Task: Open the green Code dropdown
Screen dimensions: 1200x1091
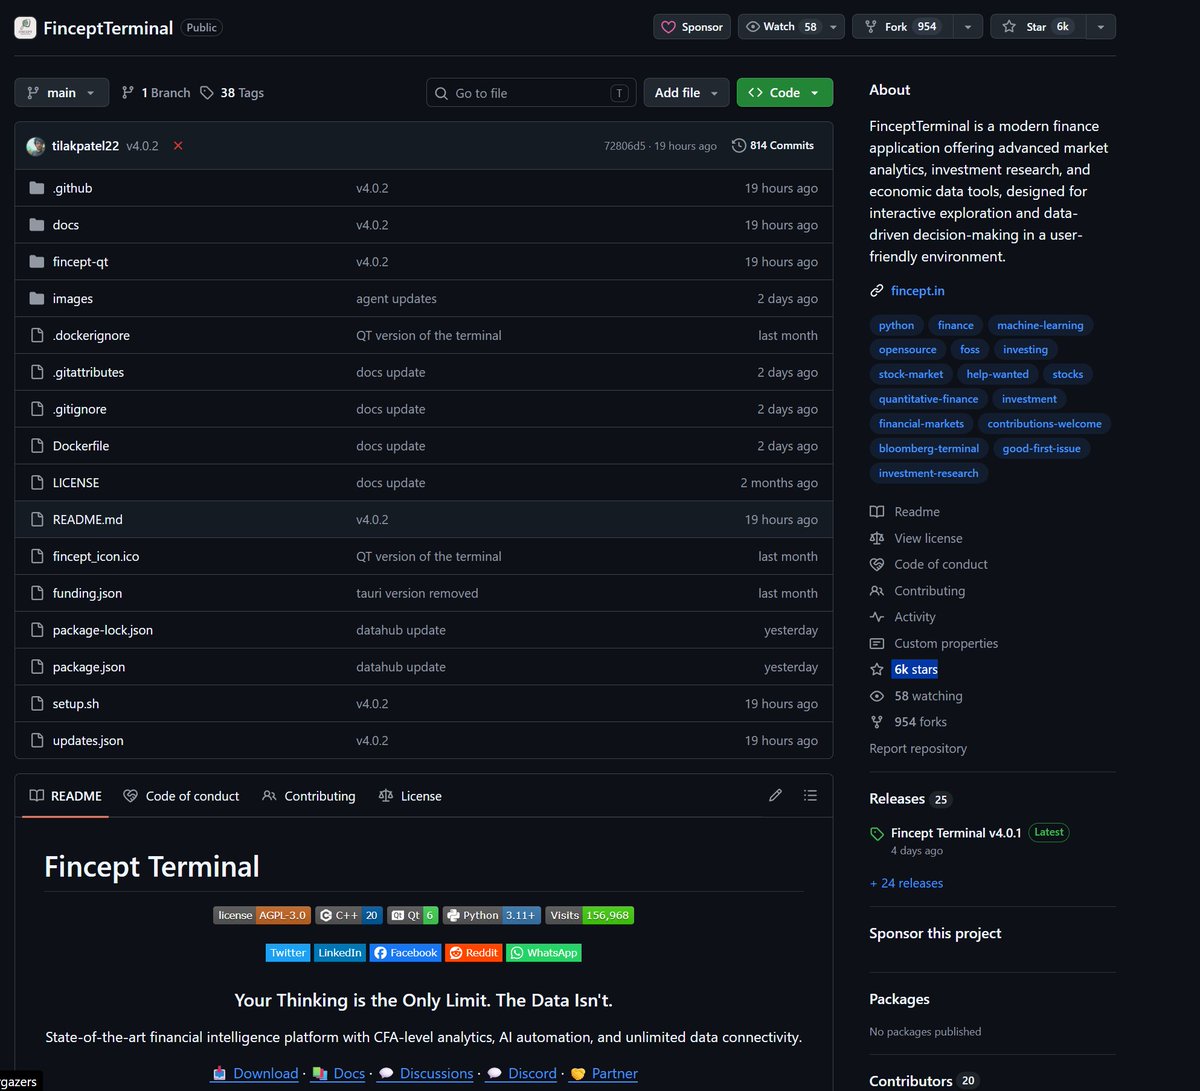Action: (x=785, y=93)
